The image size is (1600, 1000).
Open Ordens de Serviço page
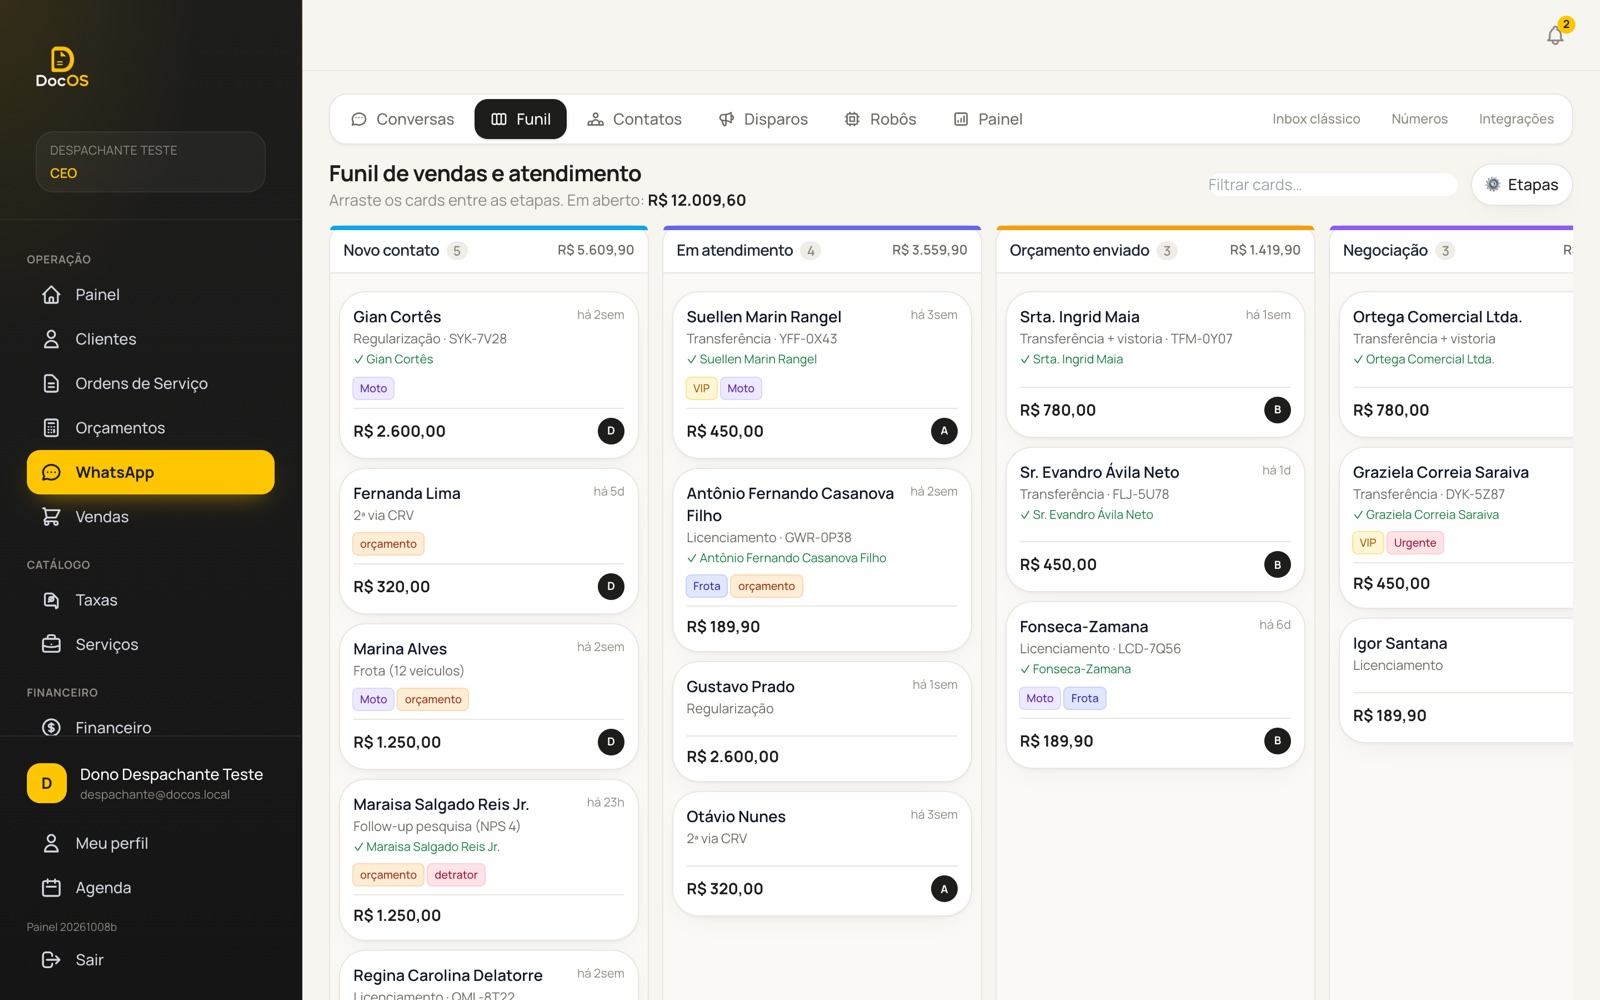coord(150,383)
